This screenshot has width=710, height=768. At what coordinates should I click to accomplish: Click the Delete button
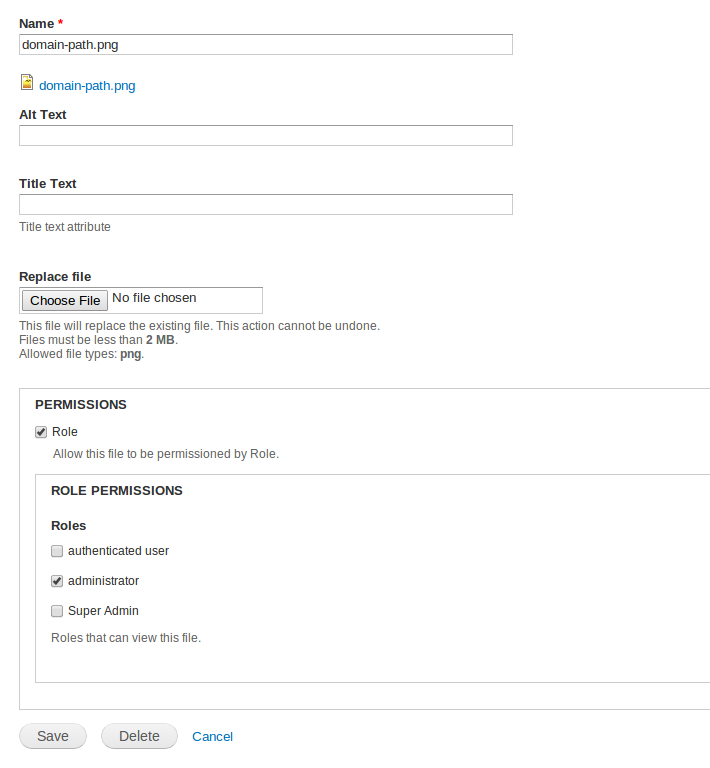(139, 736)
